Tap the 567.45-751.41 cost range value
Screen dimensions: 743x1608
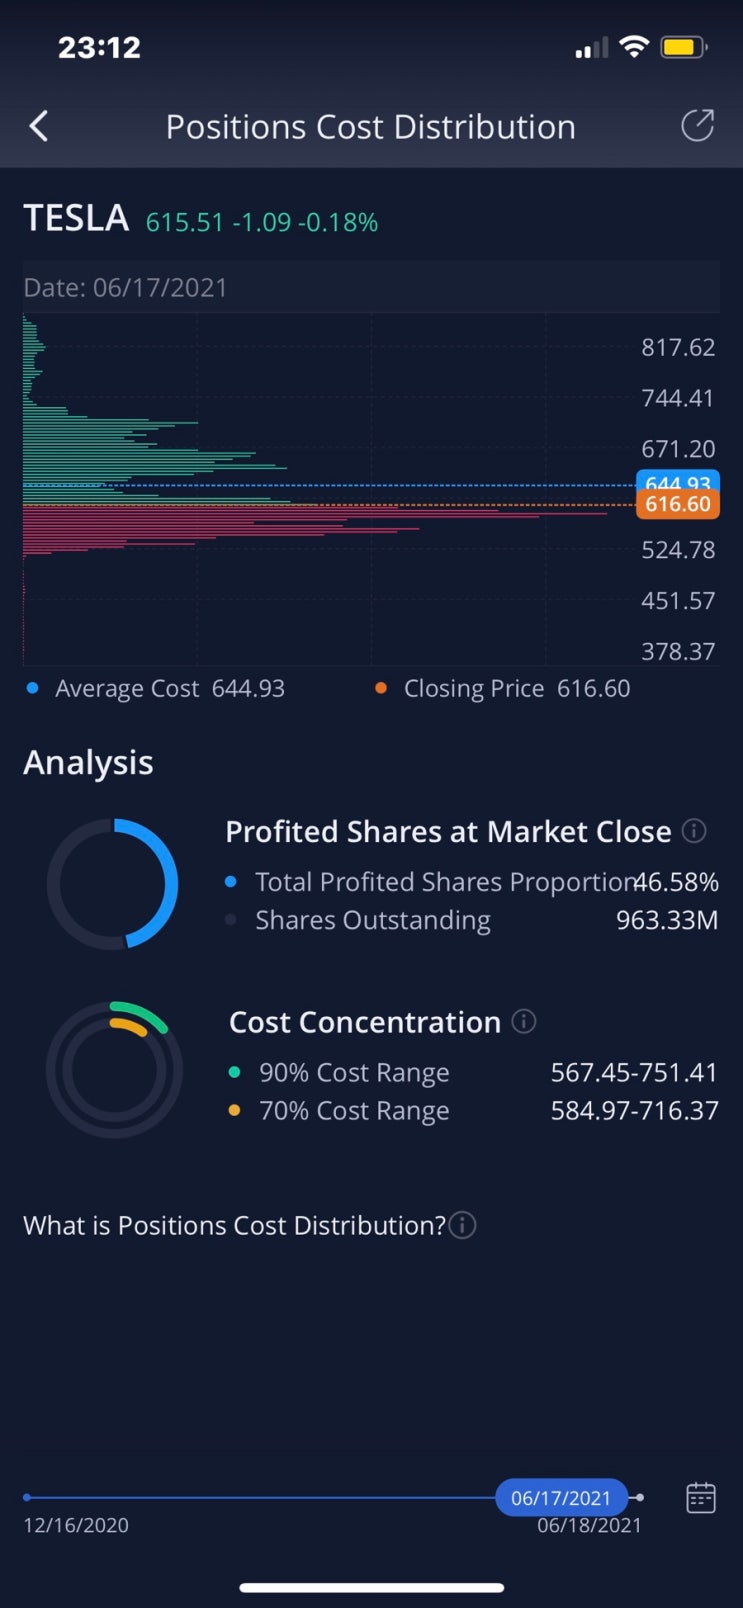634,1072
